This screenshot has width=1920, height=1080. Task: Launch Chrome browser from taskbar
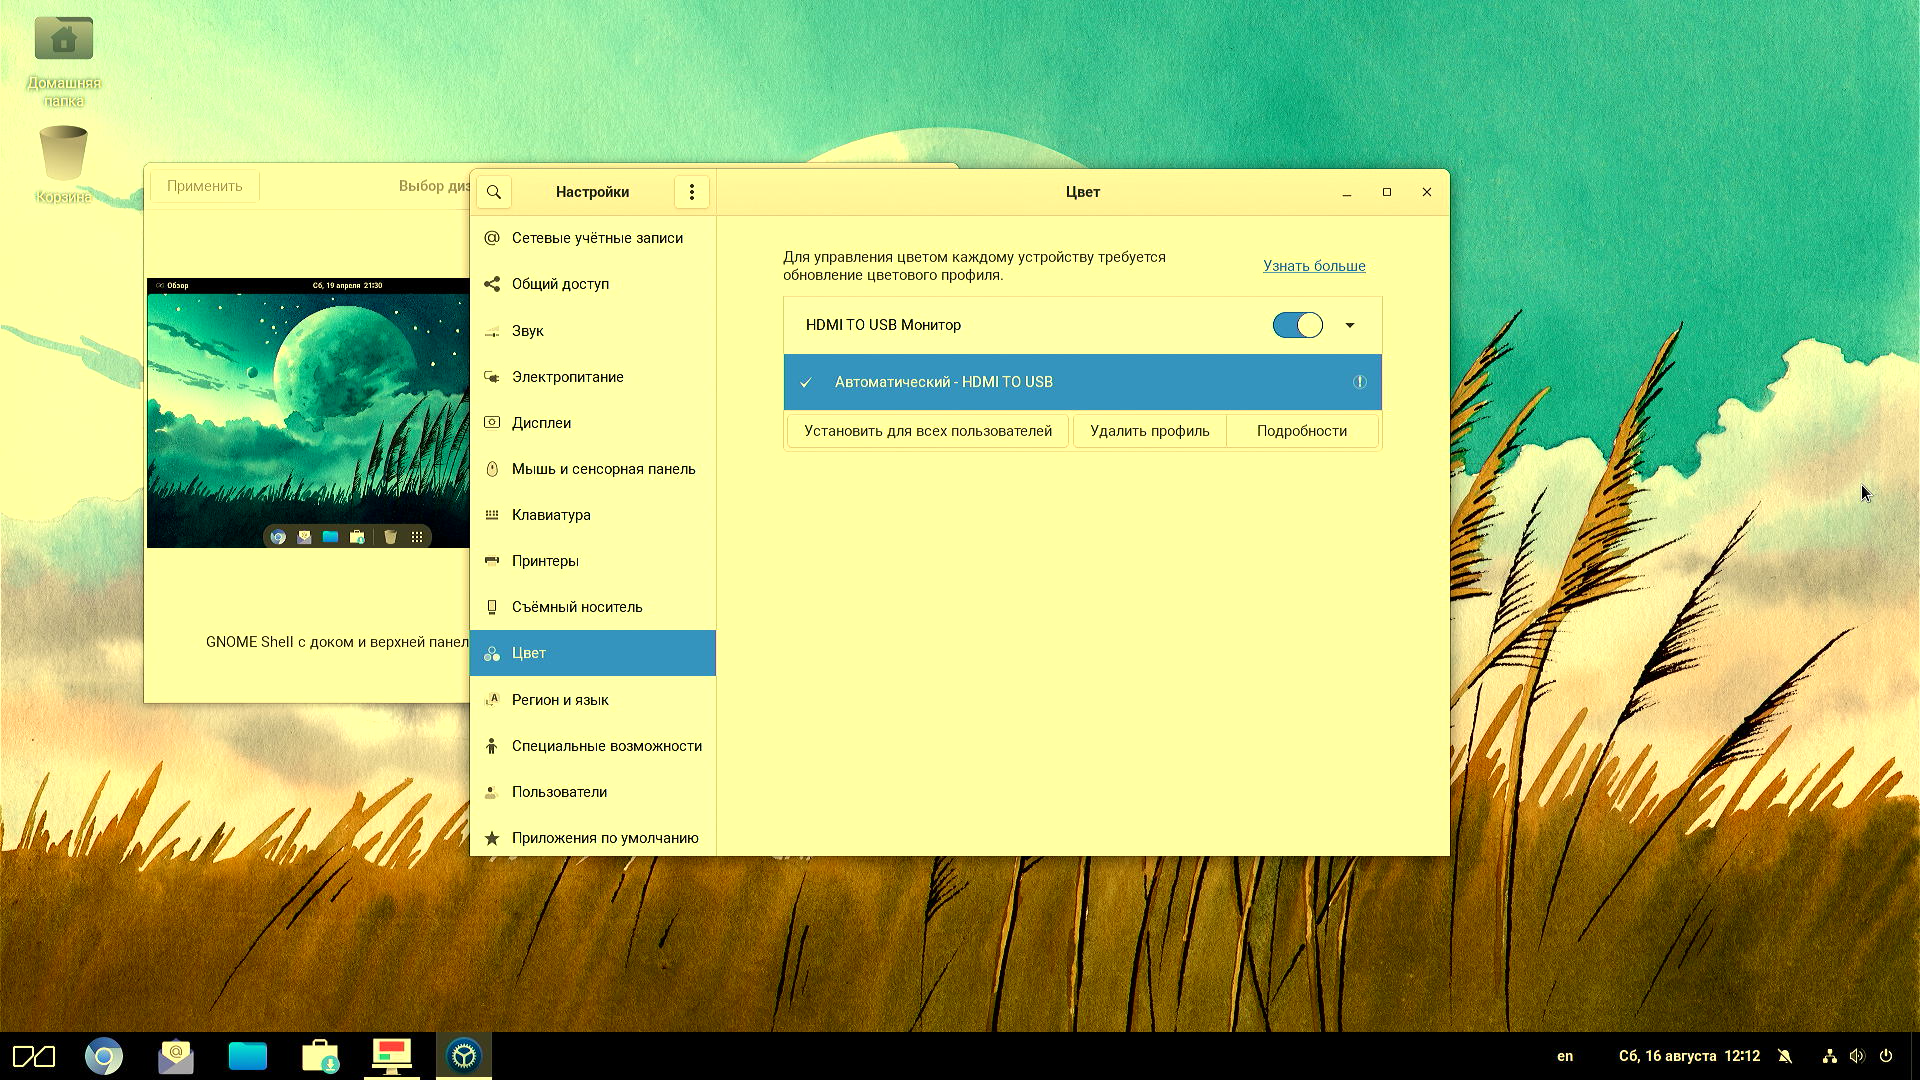point(103,1056)
